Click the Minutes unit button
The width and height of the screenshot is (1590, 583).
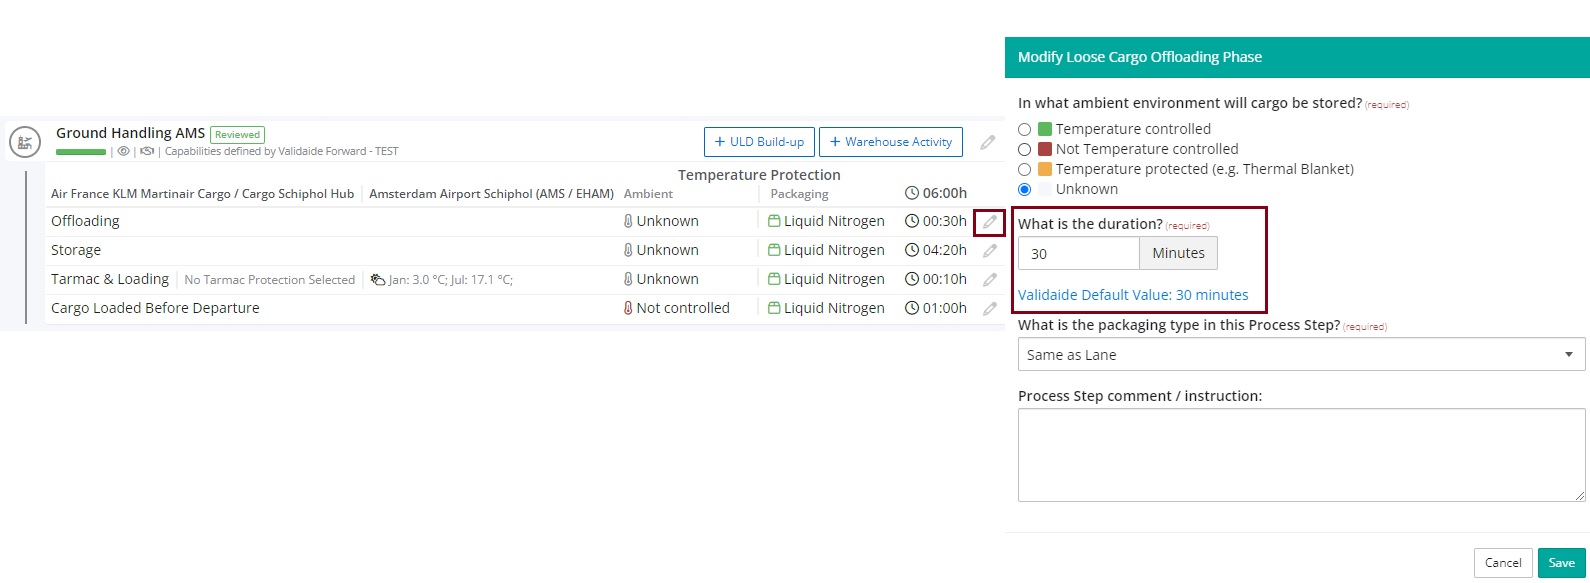click(1178, 253)
